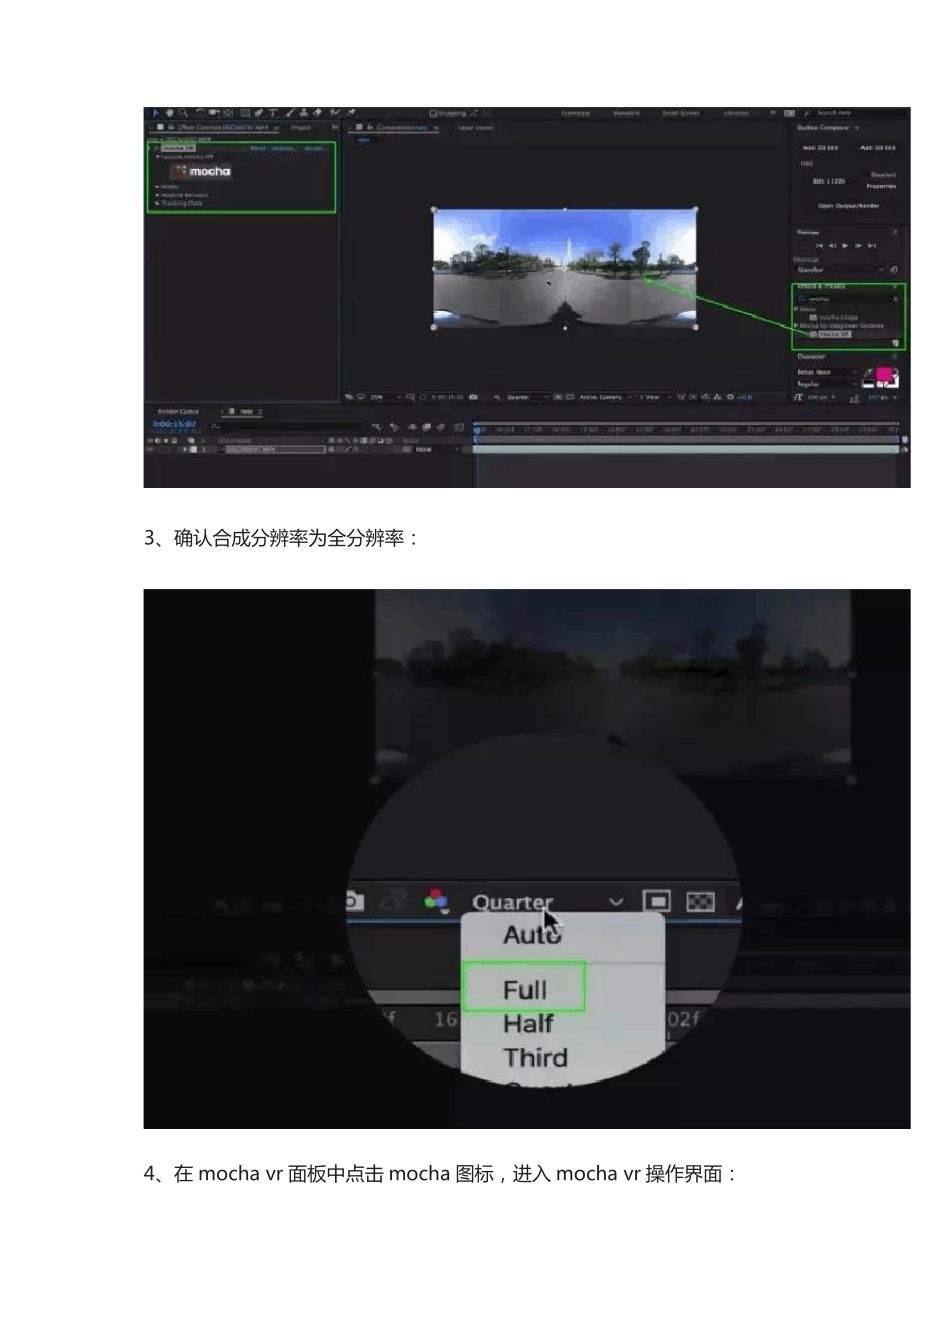Select the Rotation tool in top toolbar
The width and height of the screenshot is (950, 1344).
(201, 112)
